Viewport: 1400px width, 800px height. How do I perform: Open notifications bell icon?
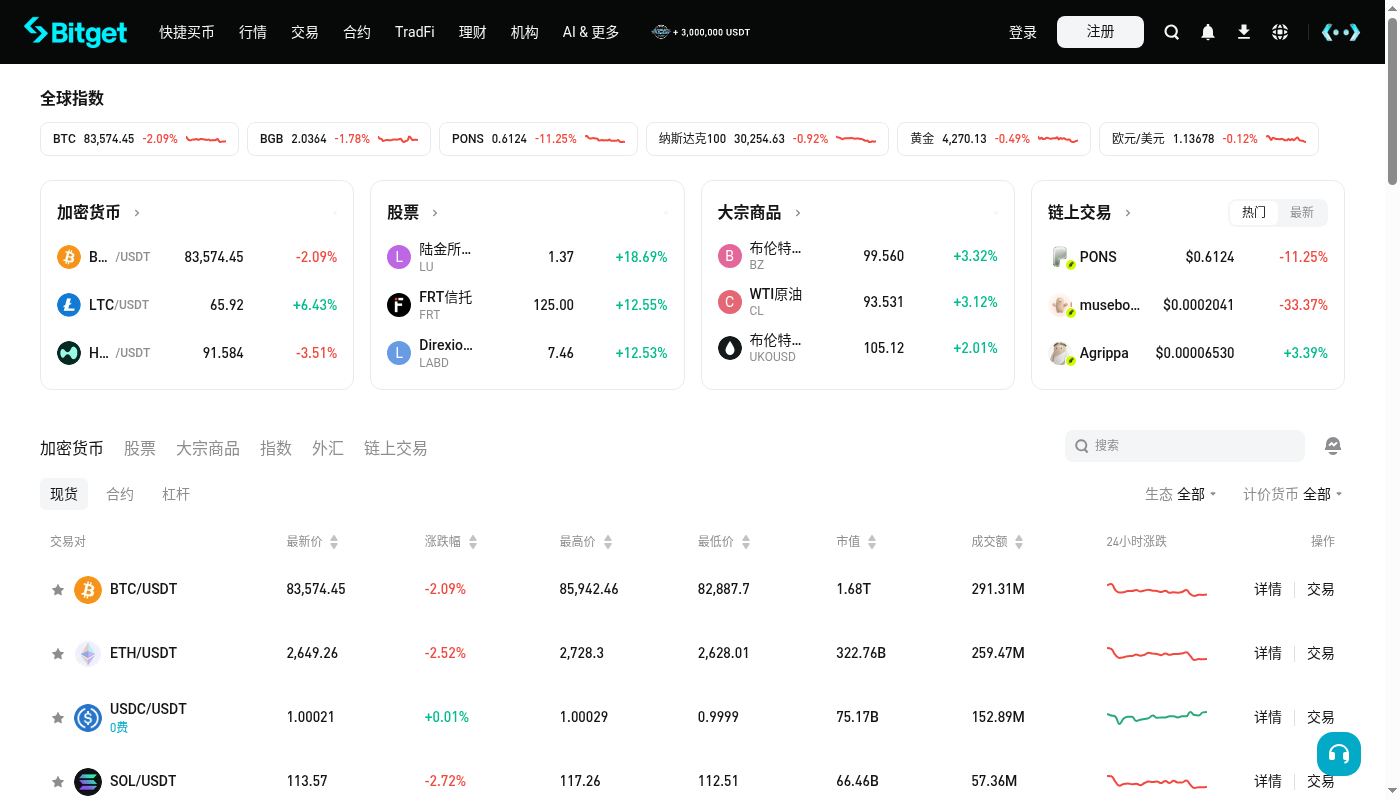(1208, 32)
